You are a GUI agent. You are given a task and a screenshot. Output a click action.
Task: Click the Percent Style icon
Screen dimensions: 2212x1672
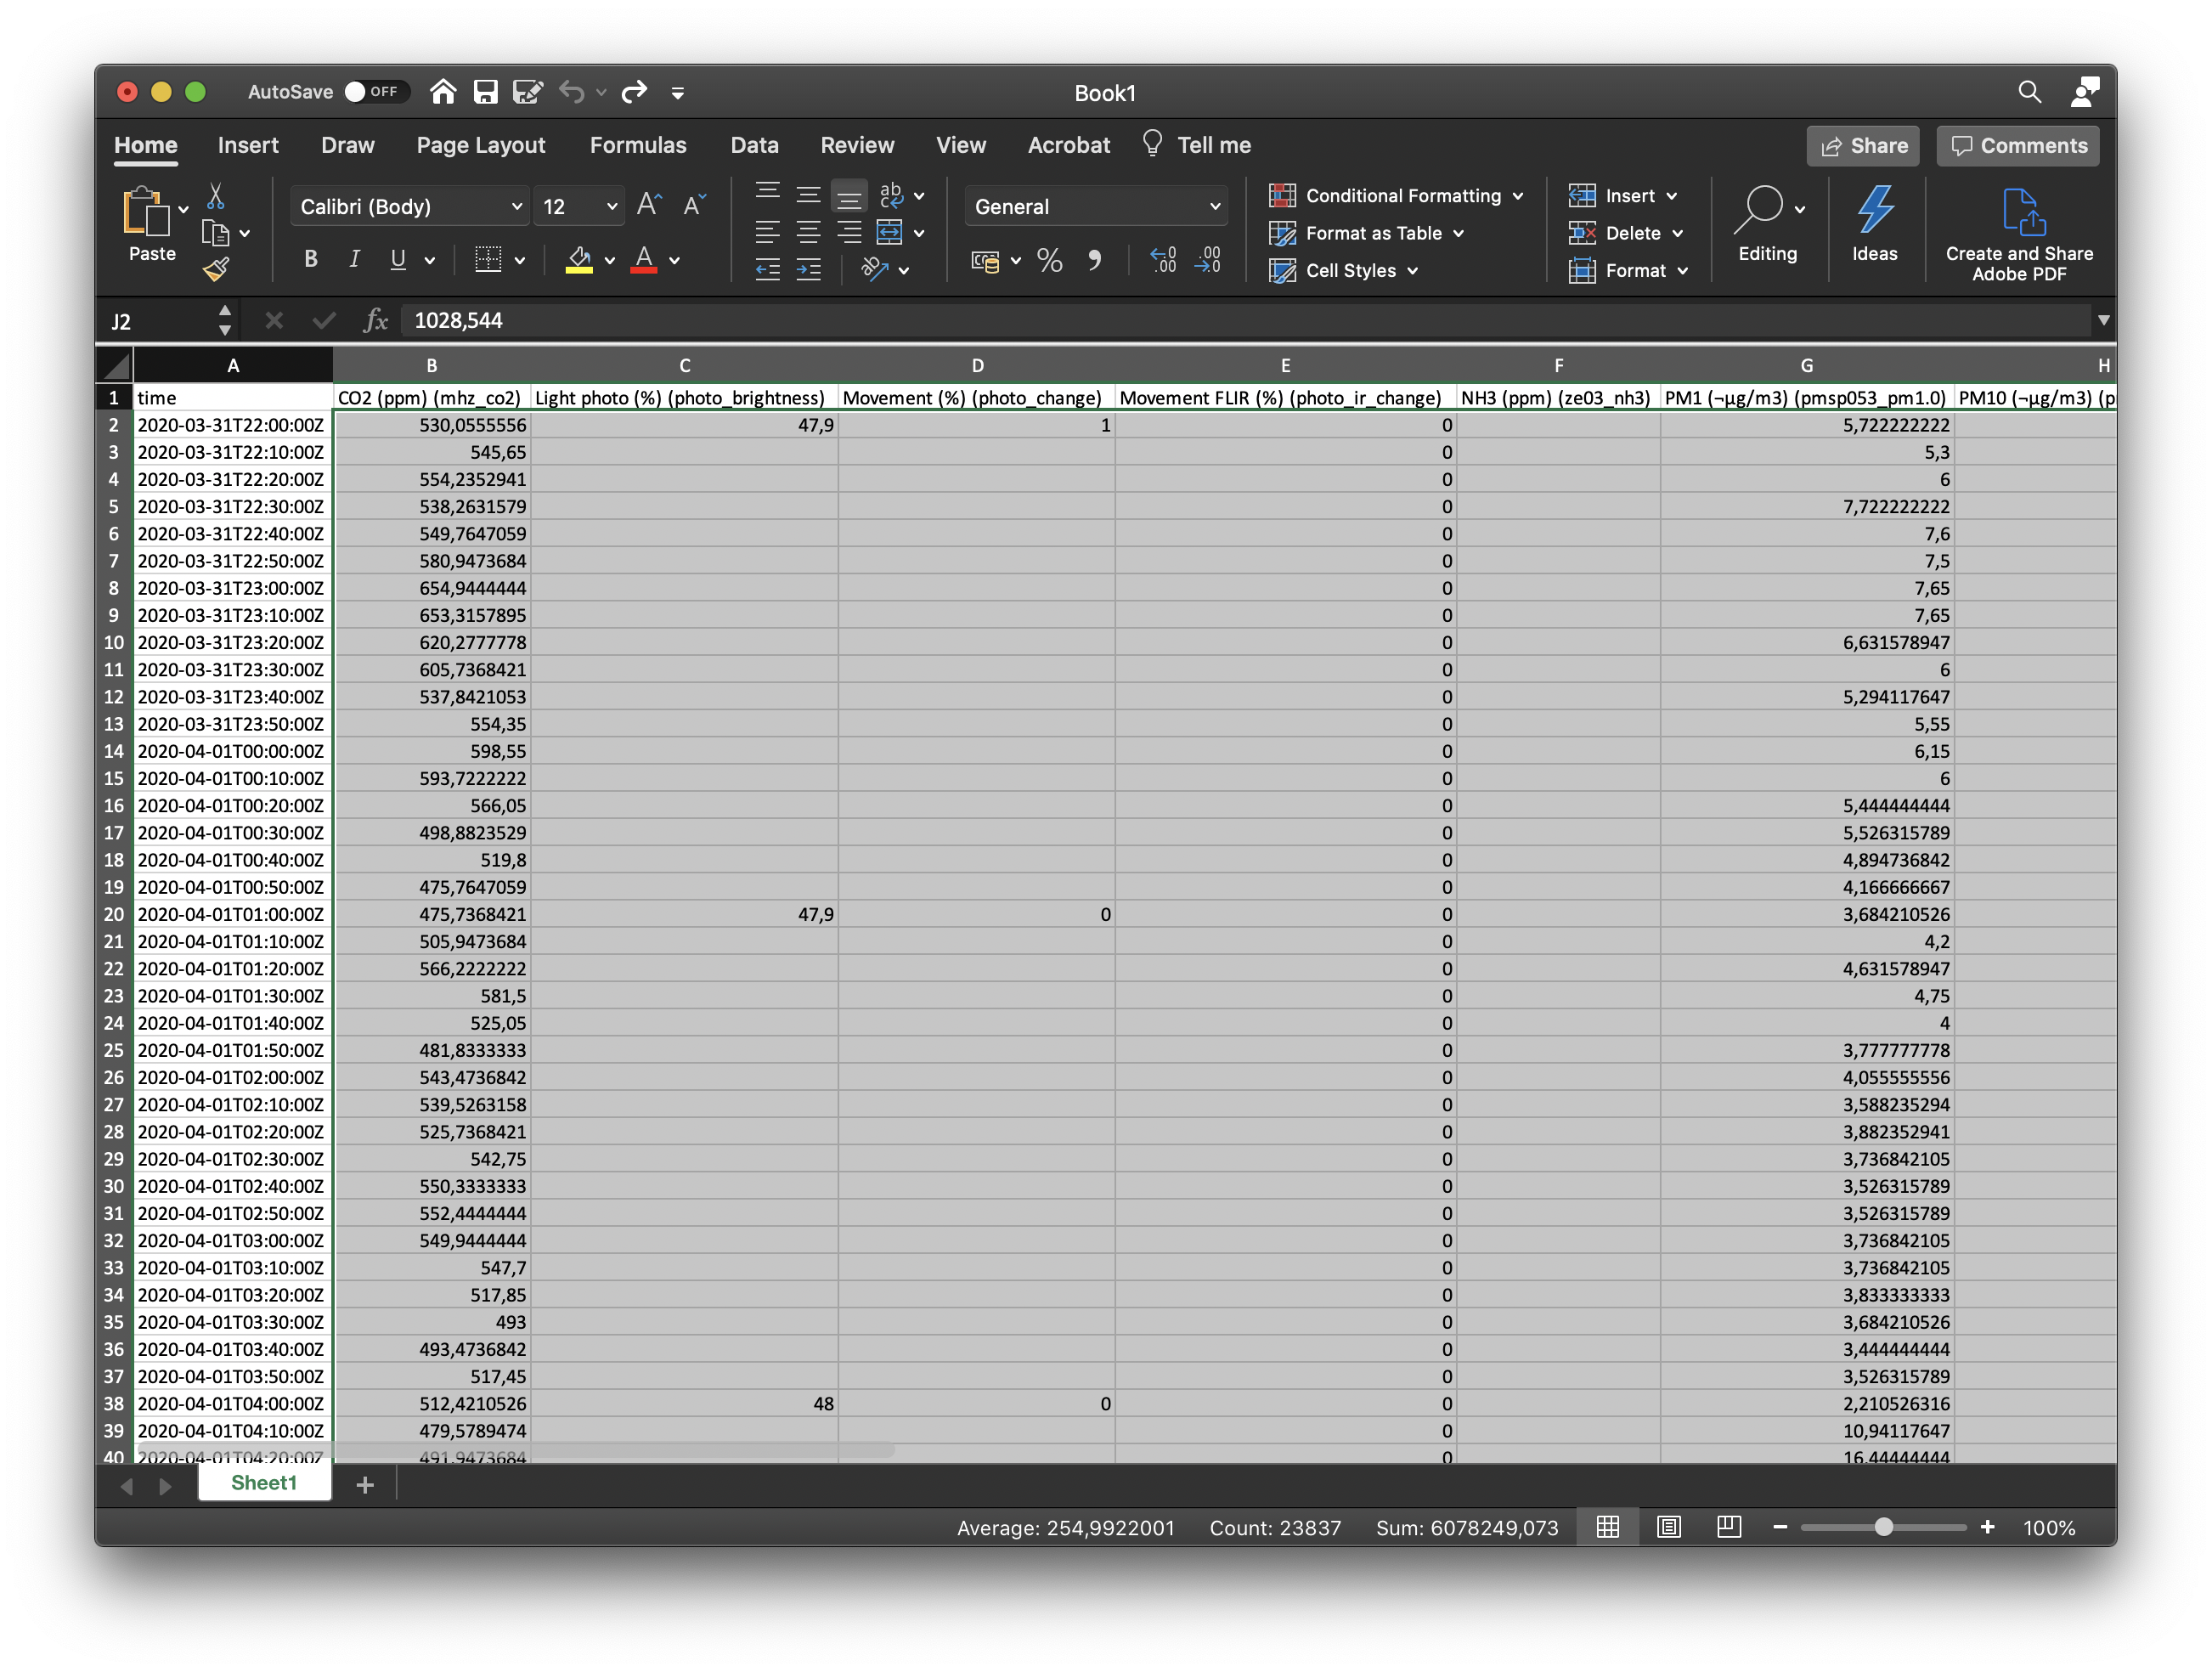(1049, 261)
